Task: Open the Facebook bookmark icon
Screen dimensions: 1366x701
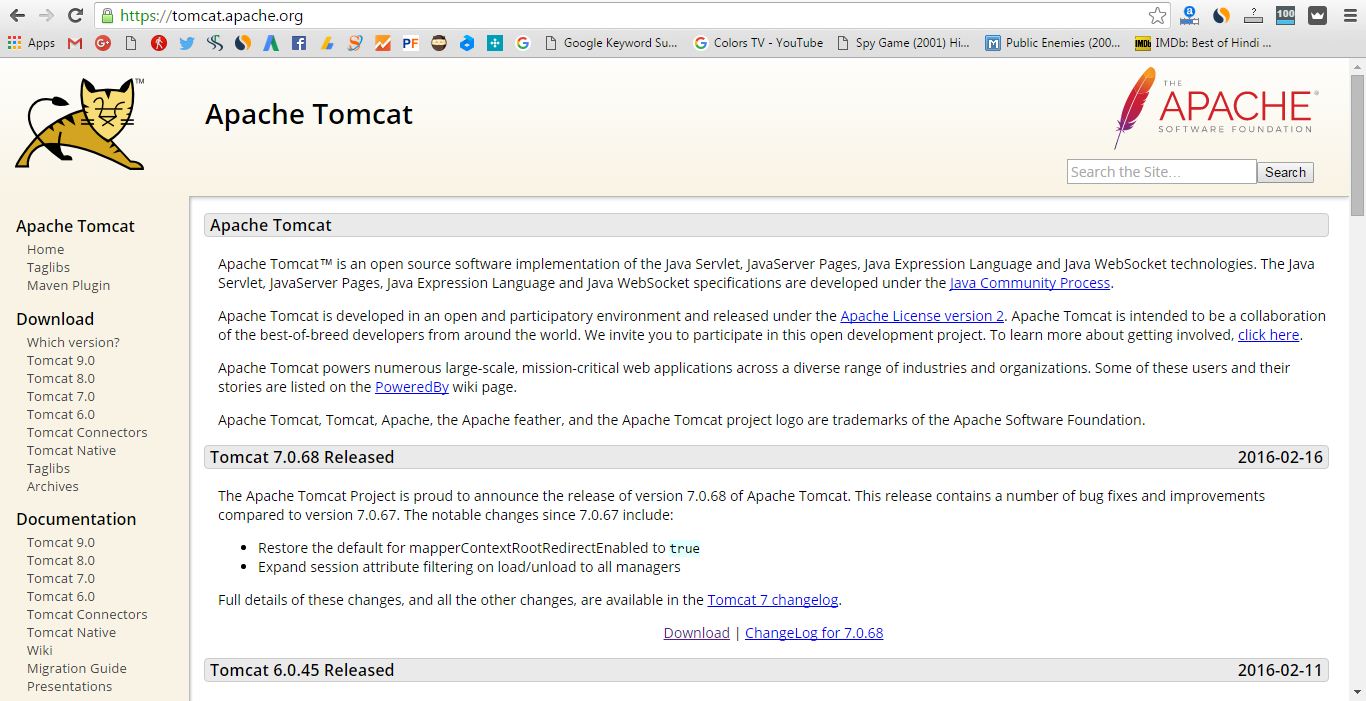Action: (299, 43)
